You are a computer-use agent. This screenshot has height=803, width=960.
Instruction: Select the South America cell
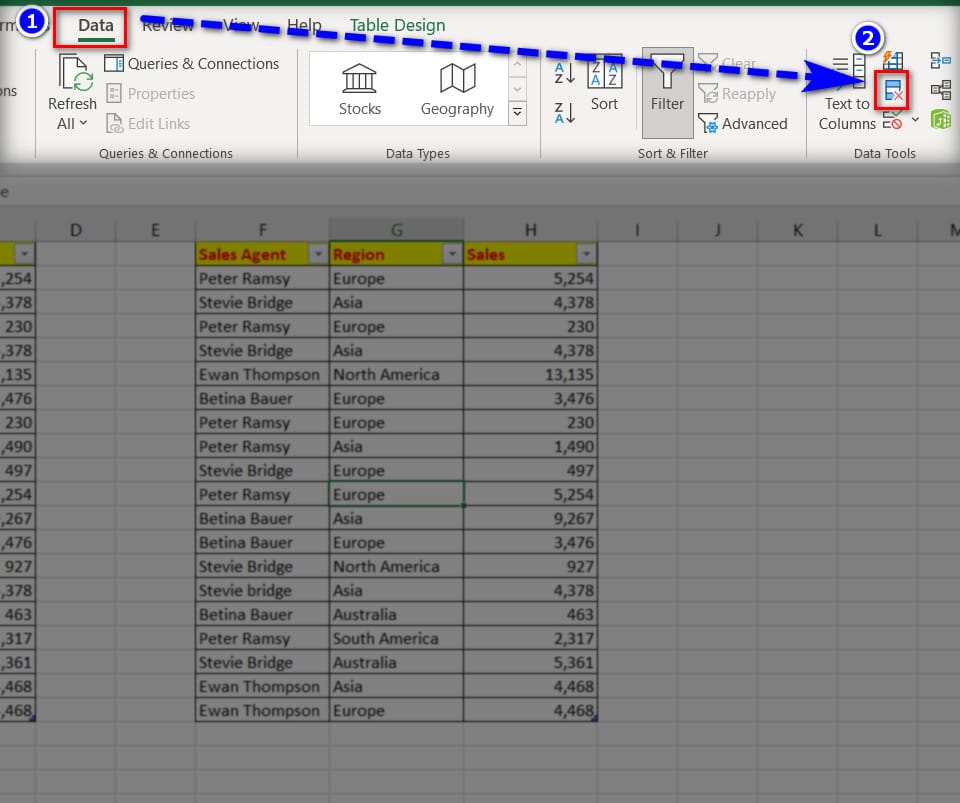(x=396, y=638)
